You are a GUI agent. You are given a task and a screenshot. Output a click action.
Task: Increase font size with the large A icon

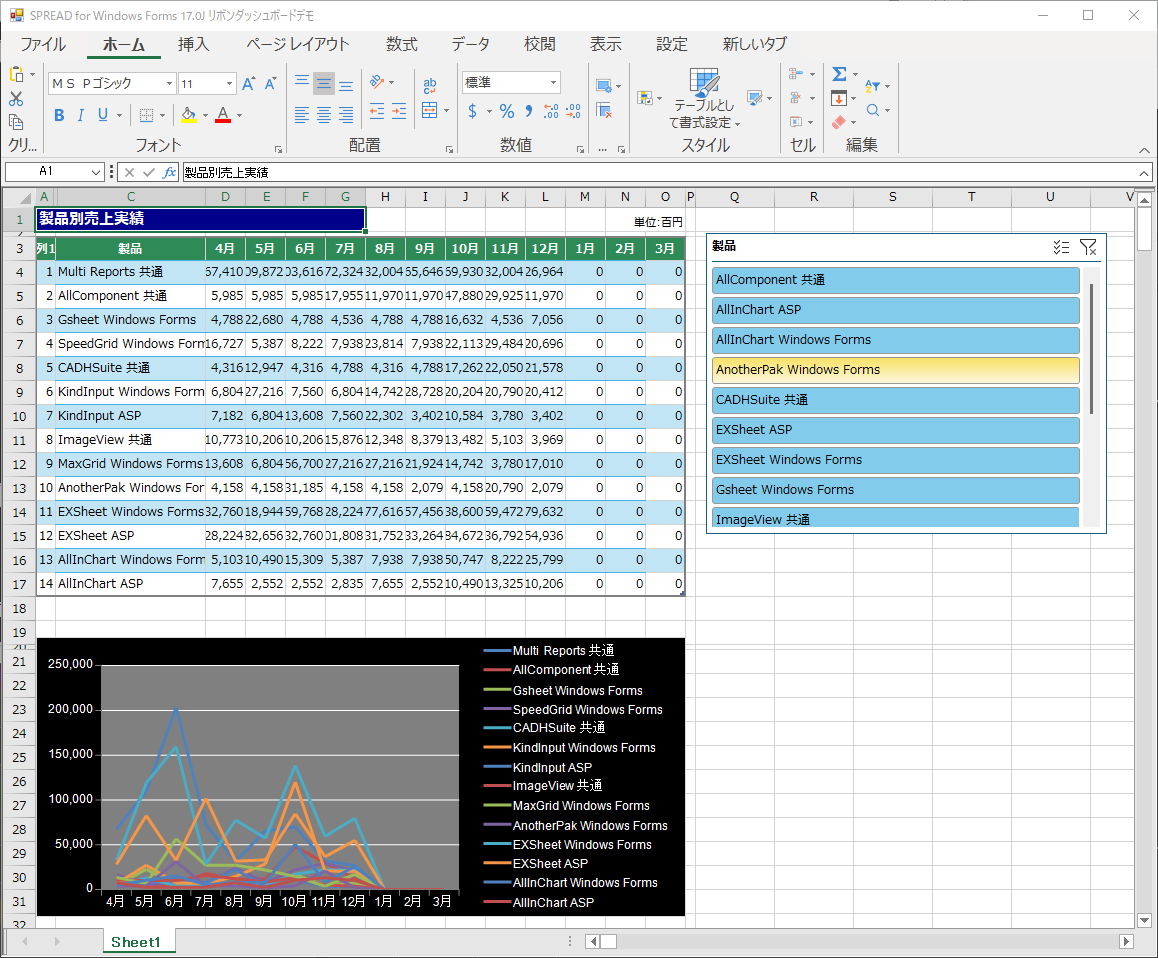249,83
